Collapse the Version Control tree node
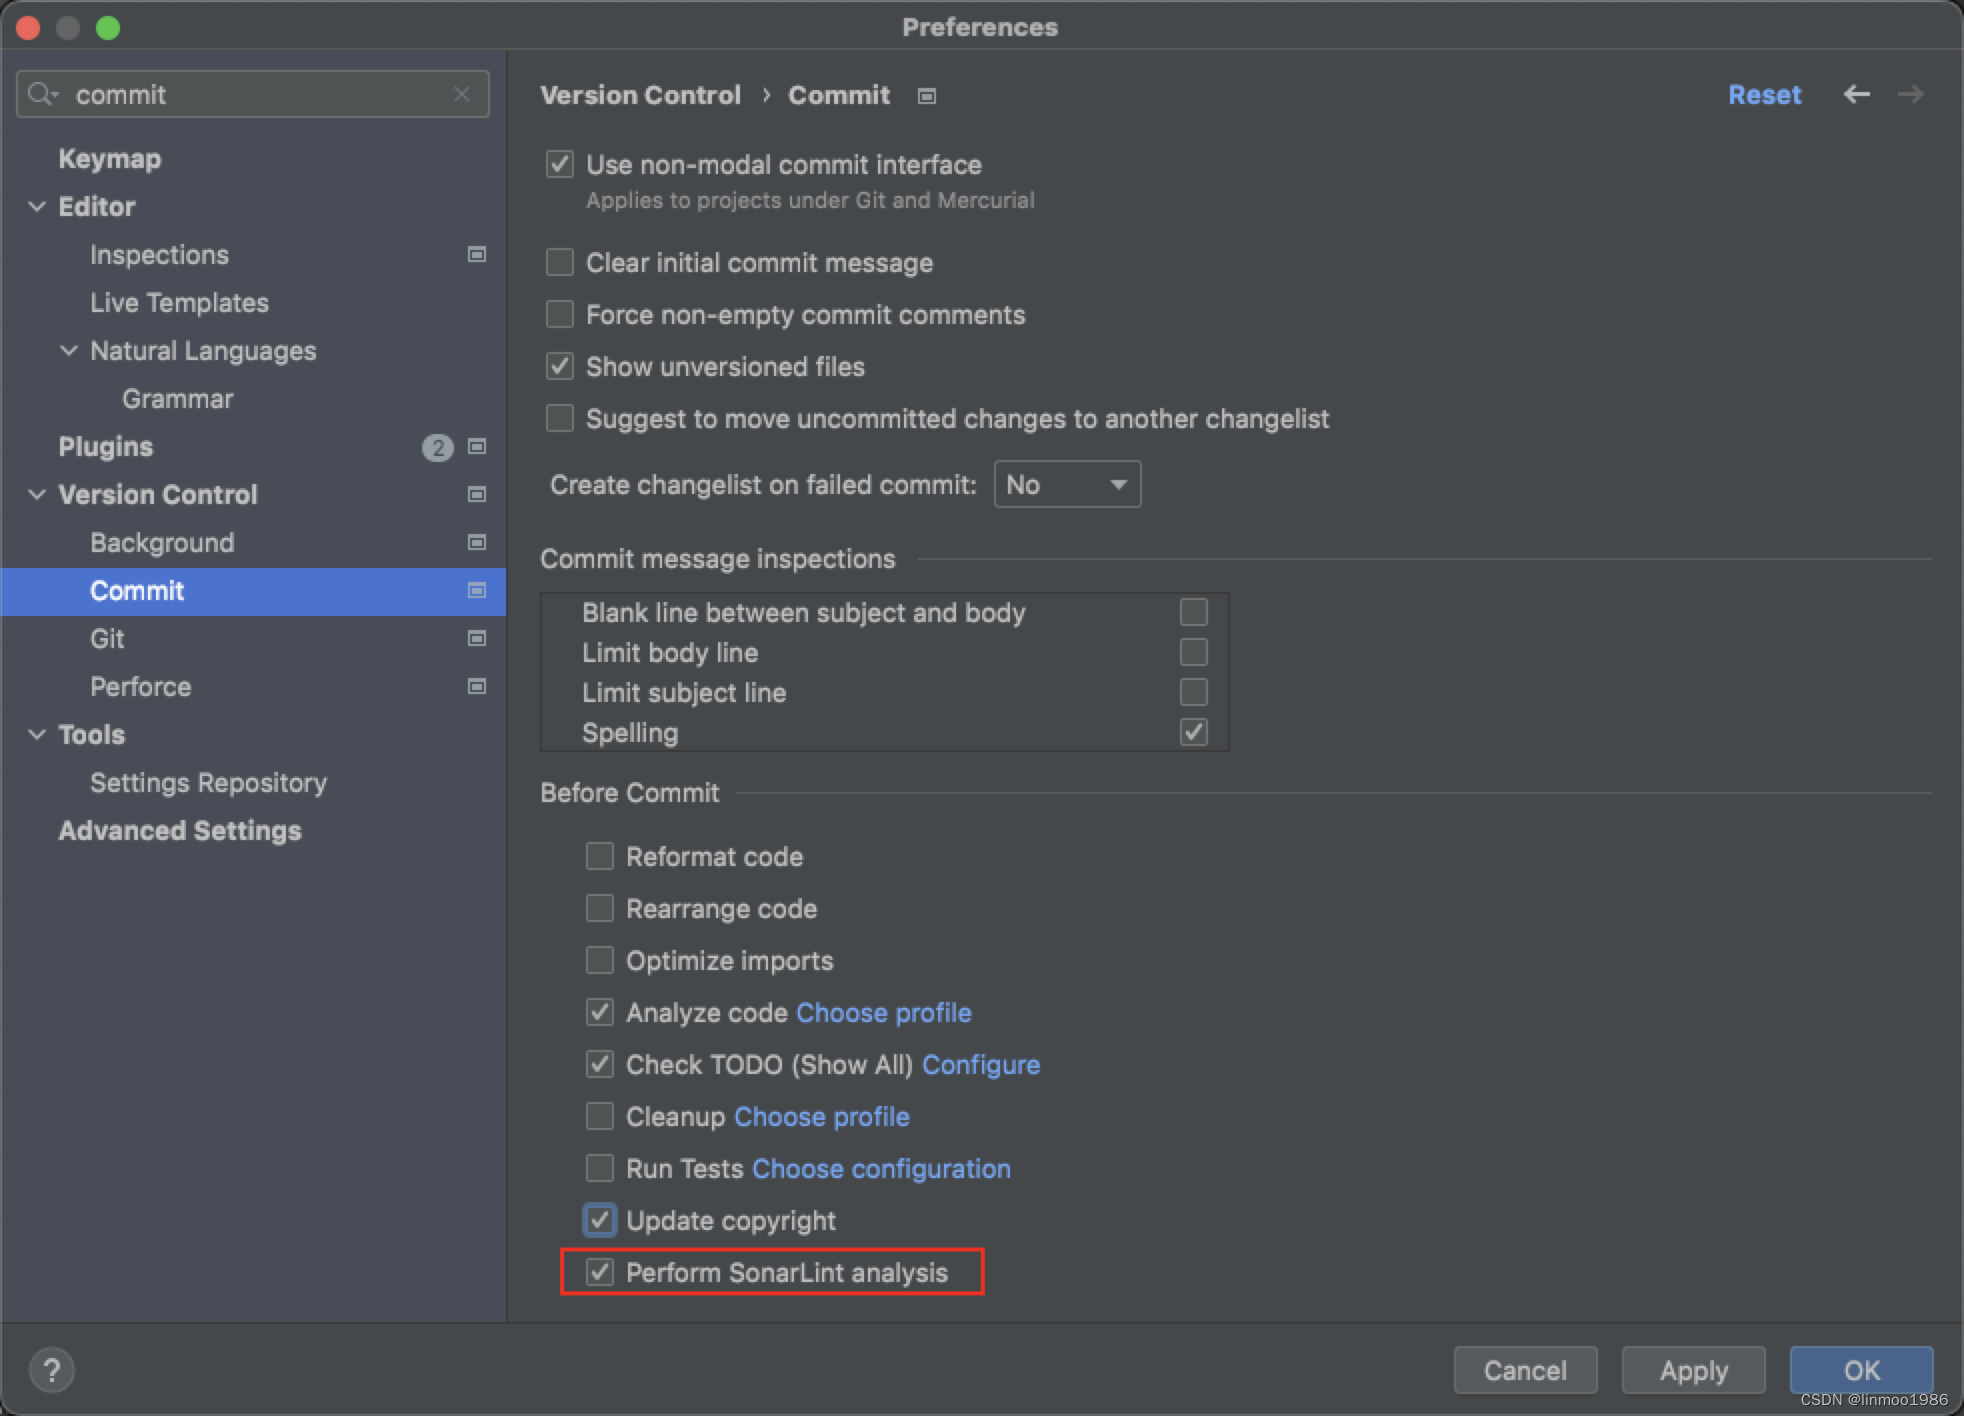 [x=37, y=494]
